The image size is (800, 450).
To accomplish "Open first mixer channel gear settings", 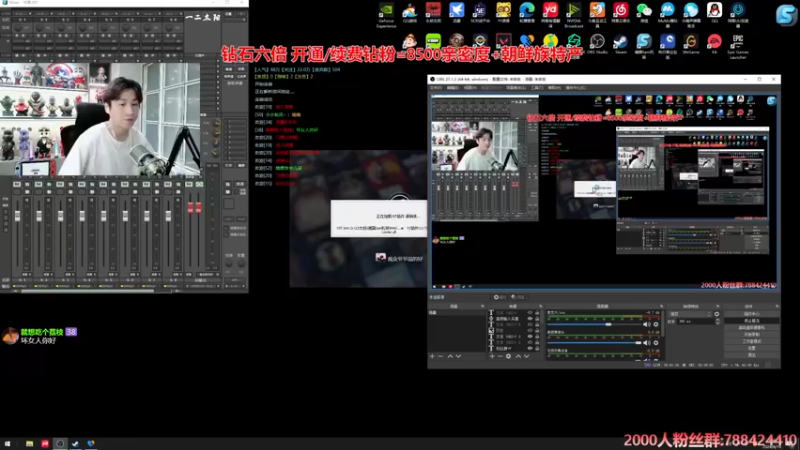I will coord(656,324).
